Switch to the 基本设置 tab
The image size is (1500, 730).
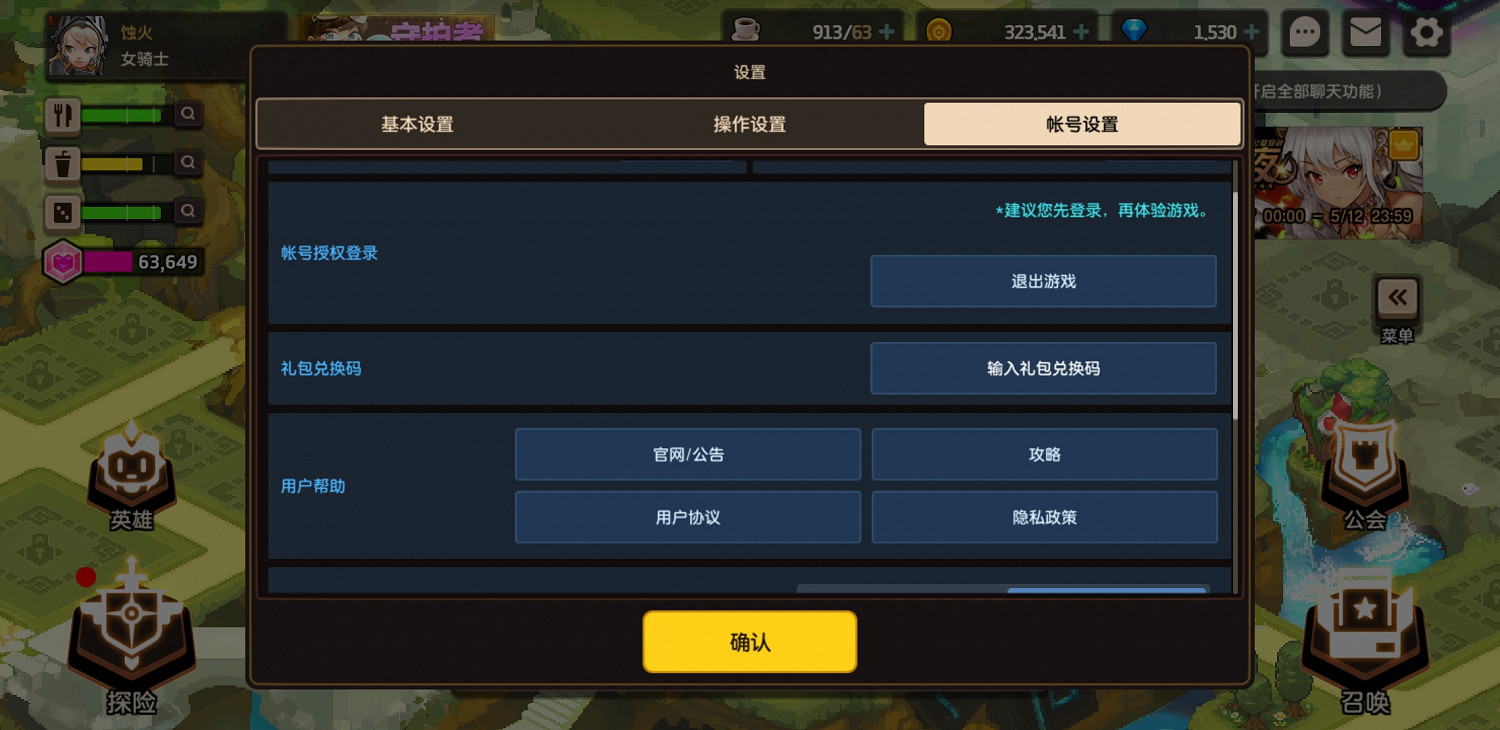click(417, 124)
